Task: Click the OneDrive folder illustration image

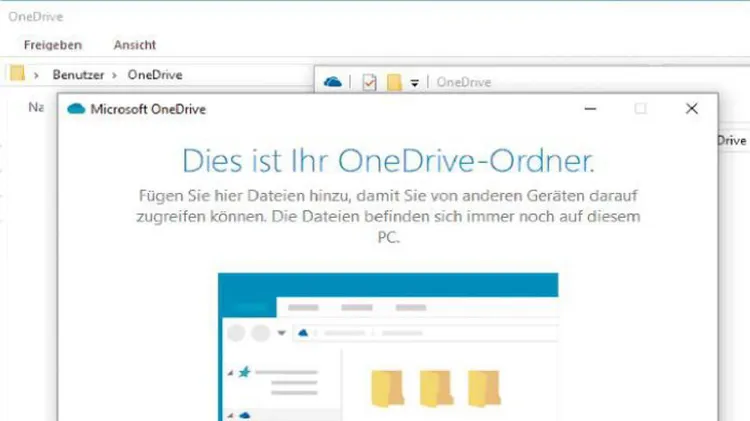Action: (x=388, y=347)
